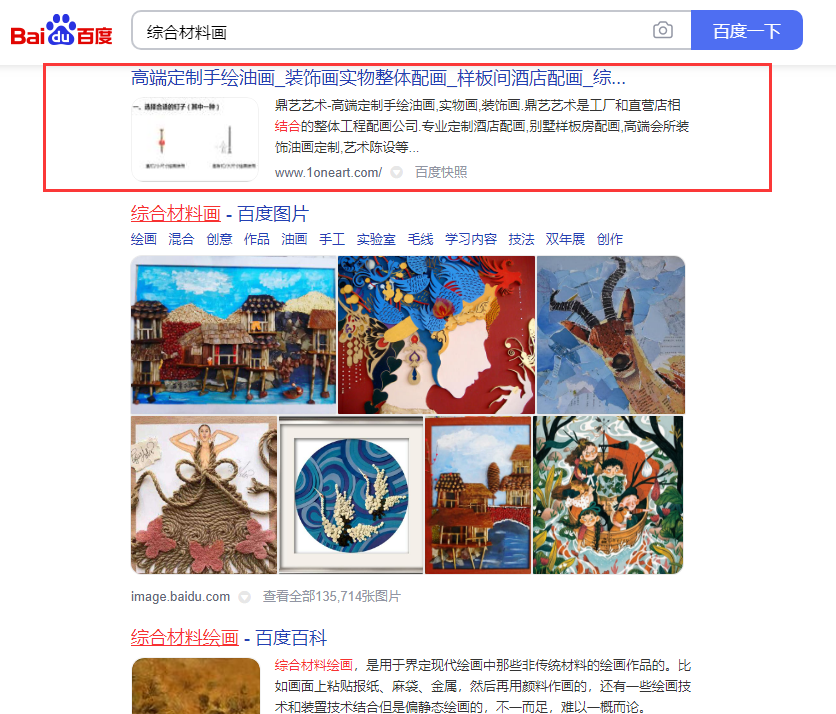Click the camera image search icon
Image resolution: width=836 pixels, height=714 pixels.
tap(663, 30)
